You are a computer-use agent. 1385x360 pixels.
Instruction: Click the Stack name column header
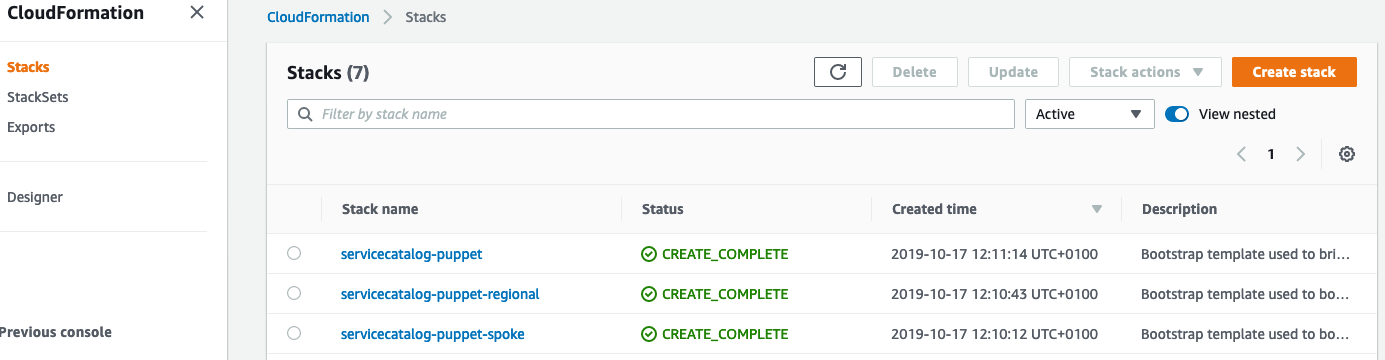point(380,209)
